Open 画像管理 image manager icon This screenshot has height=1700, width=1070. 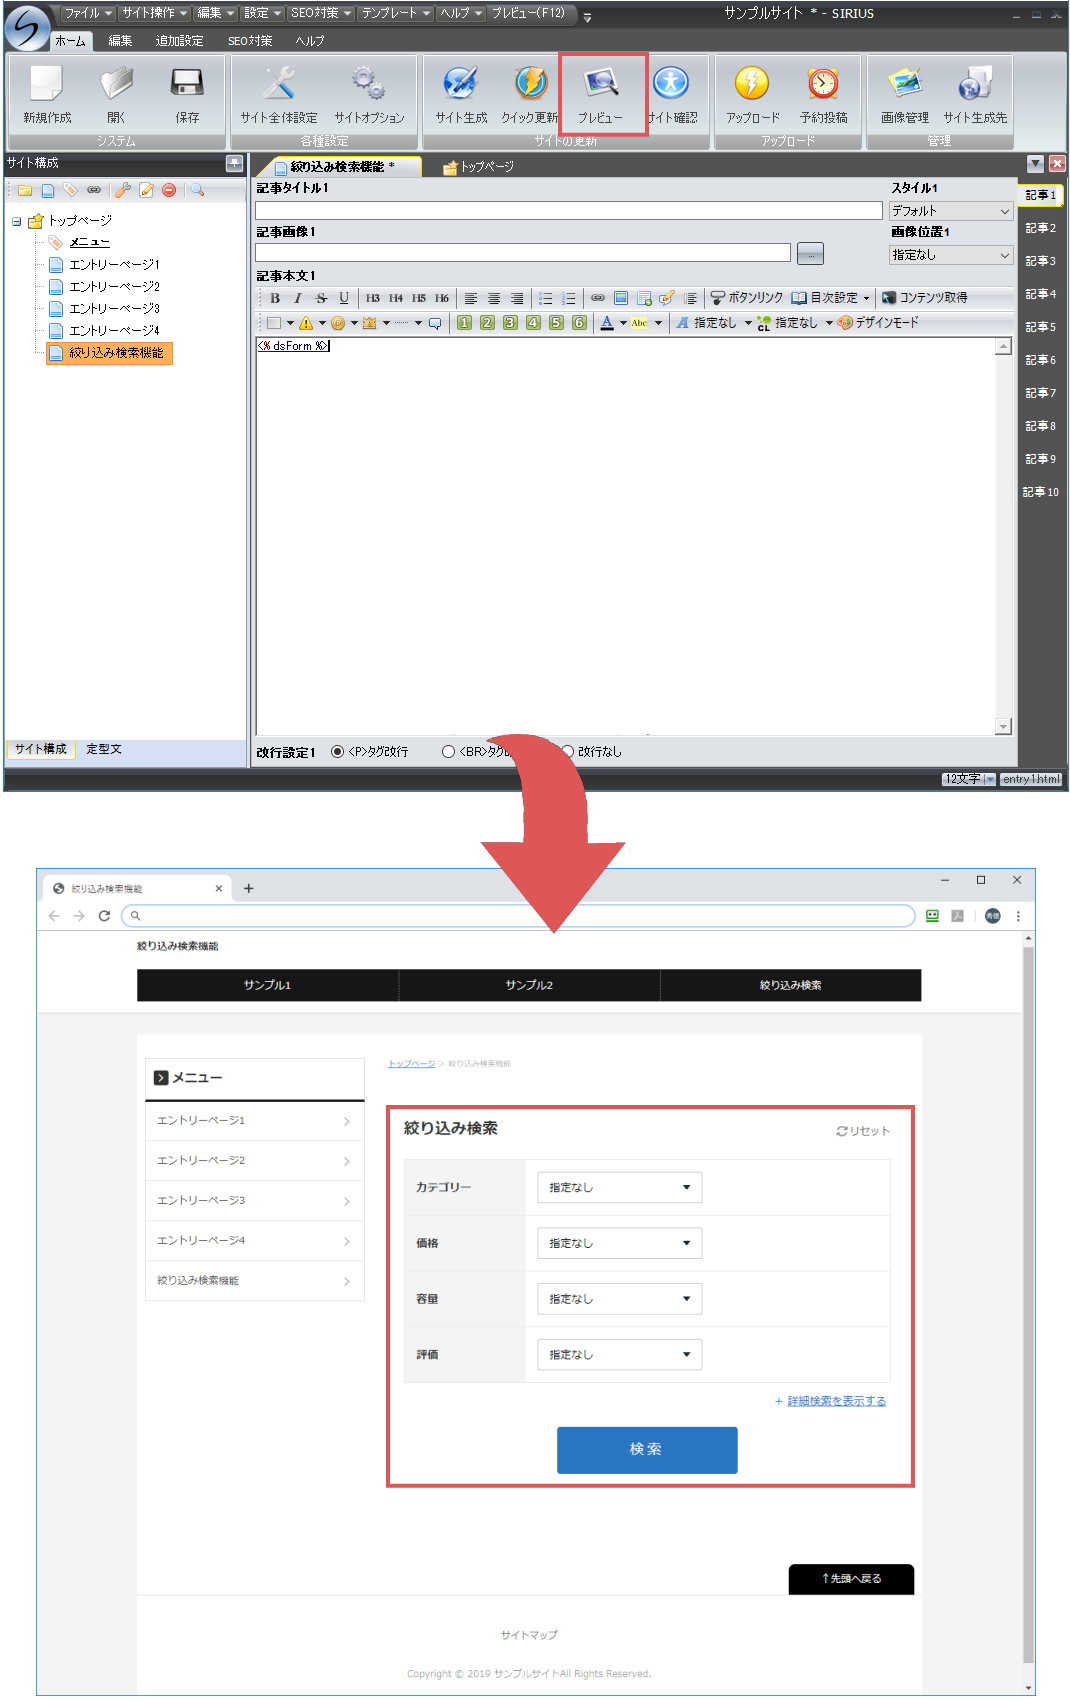coord(904,85)
